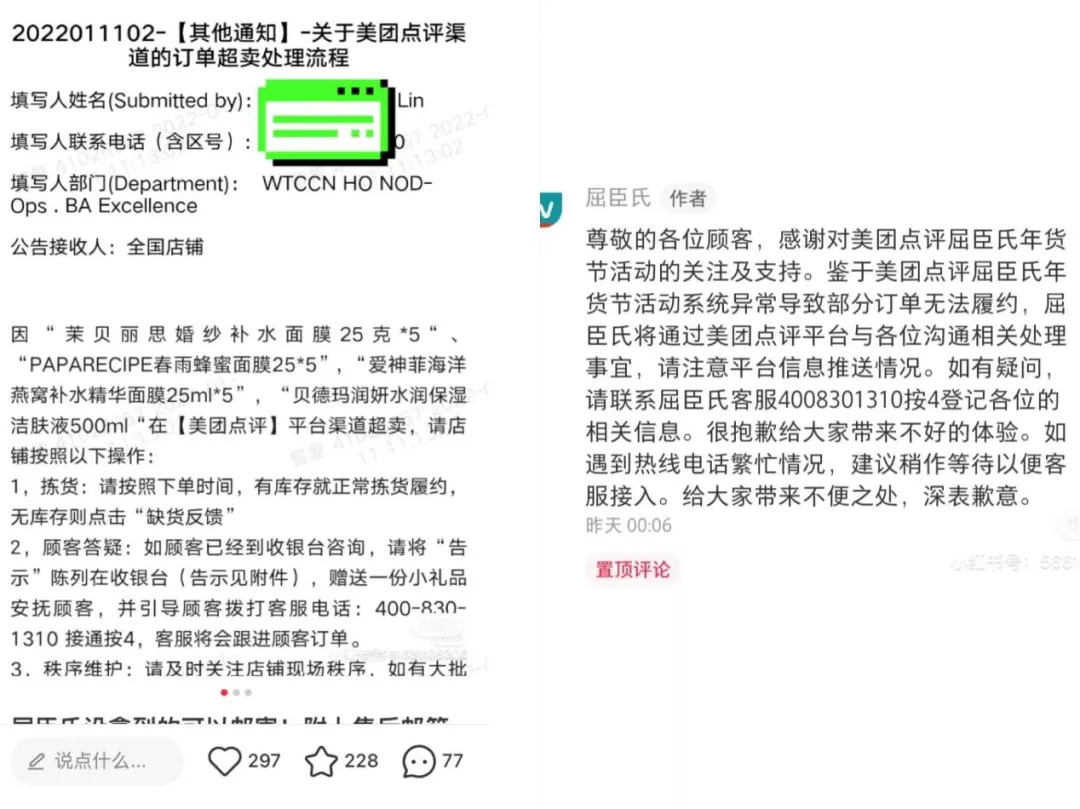Click the 屈臣氏 author avatar
This screenshot has width=1080, height=809.
(550, 209)
